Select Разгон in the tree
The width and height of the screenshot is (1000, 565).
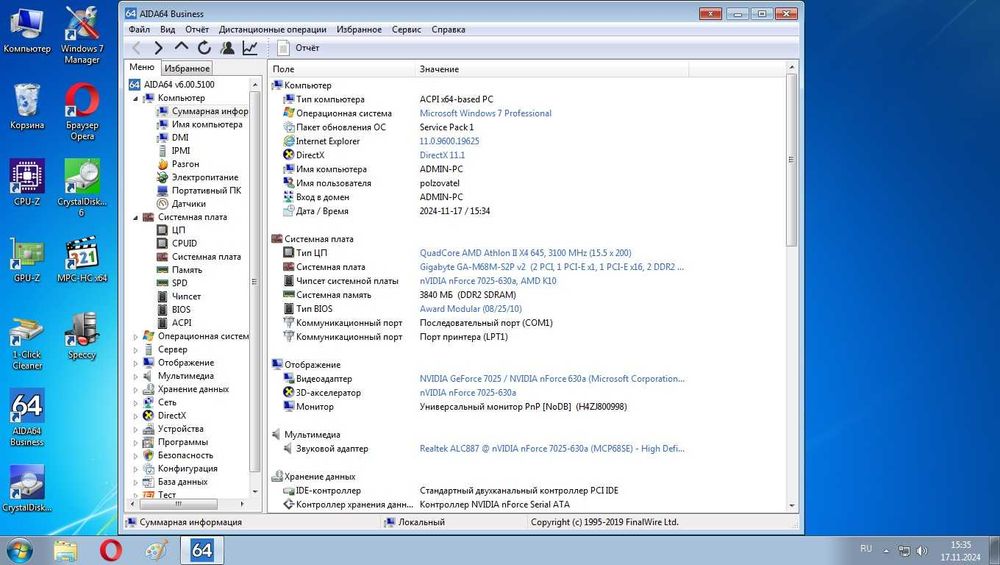(x=185, y=164)
